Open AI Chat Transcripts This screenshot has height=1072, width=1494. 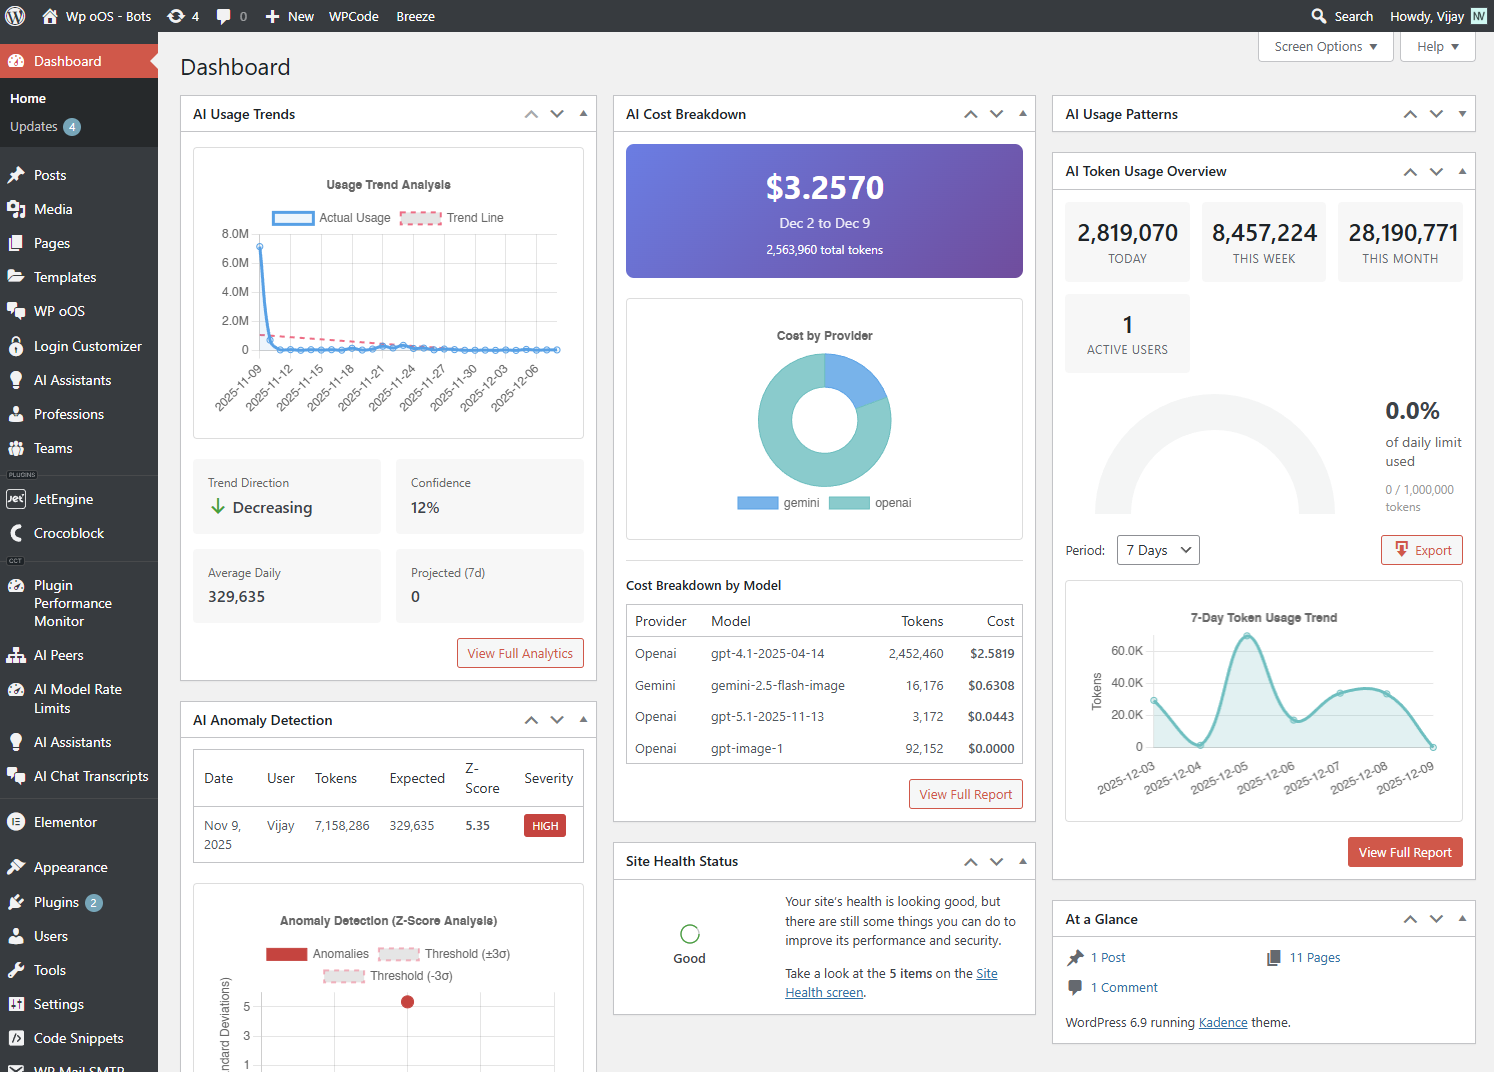pyautogui.click(x=90, y=776)
